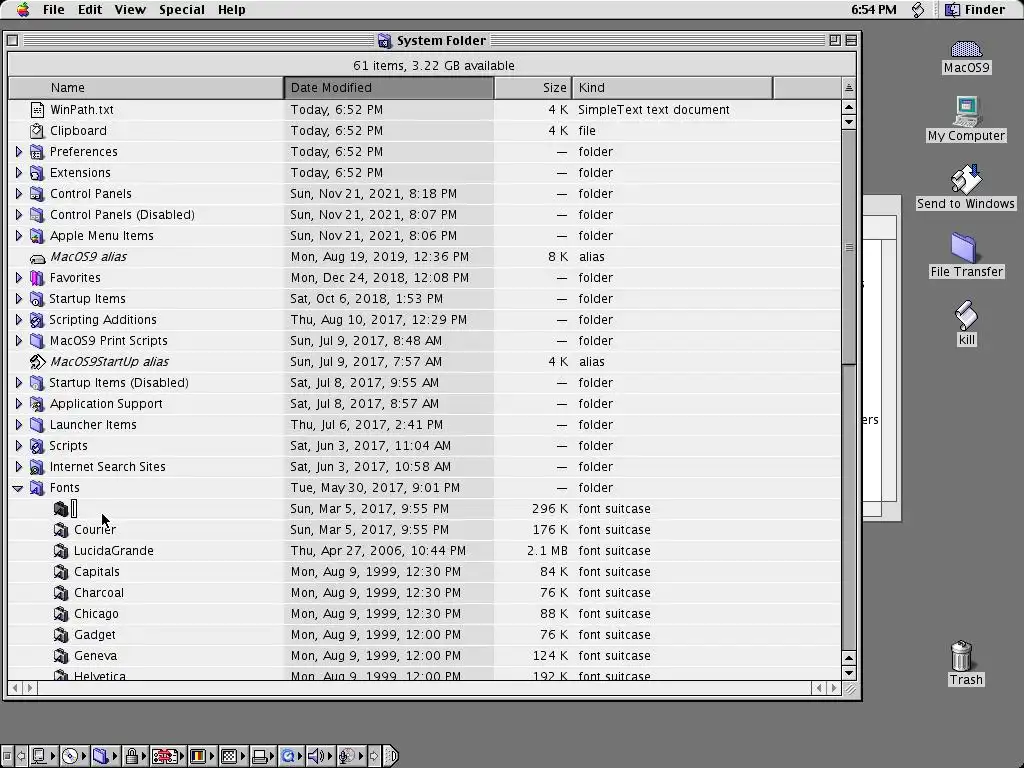
Task: Sort by the Size column header
Action: click(x=533, y=88)
